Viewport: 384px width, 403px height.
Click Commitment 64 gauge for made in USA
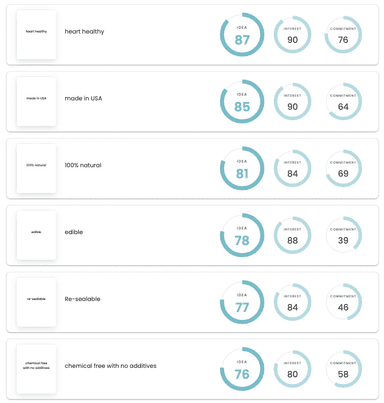point(343,101)
